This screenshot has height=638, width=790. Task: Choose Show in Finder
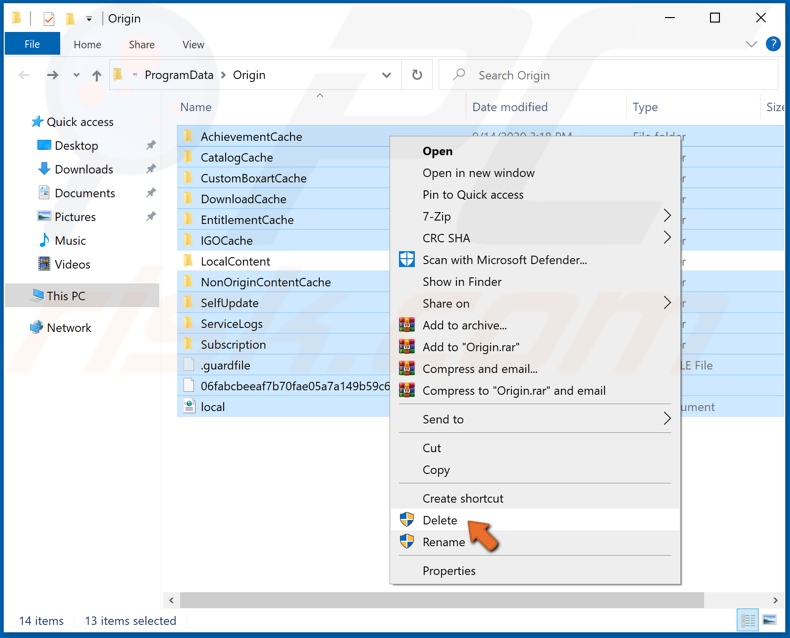535,281
